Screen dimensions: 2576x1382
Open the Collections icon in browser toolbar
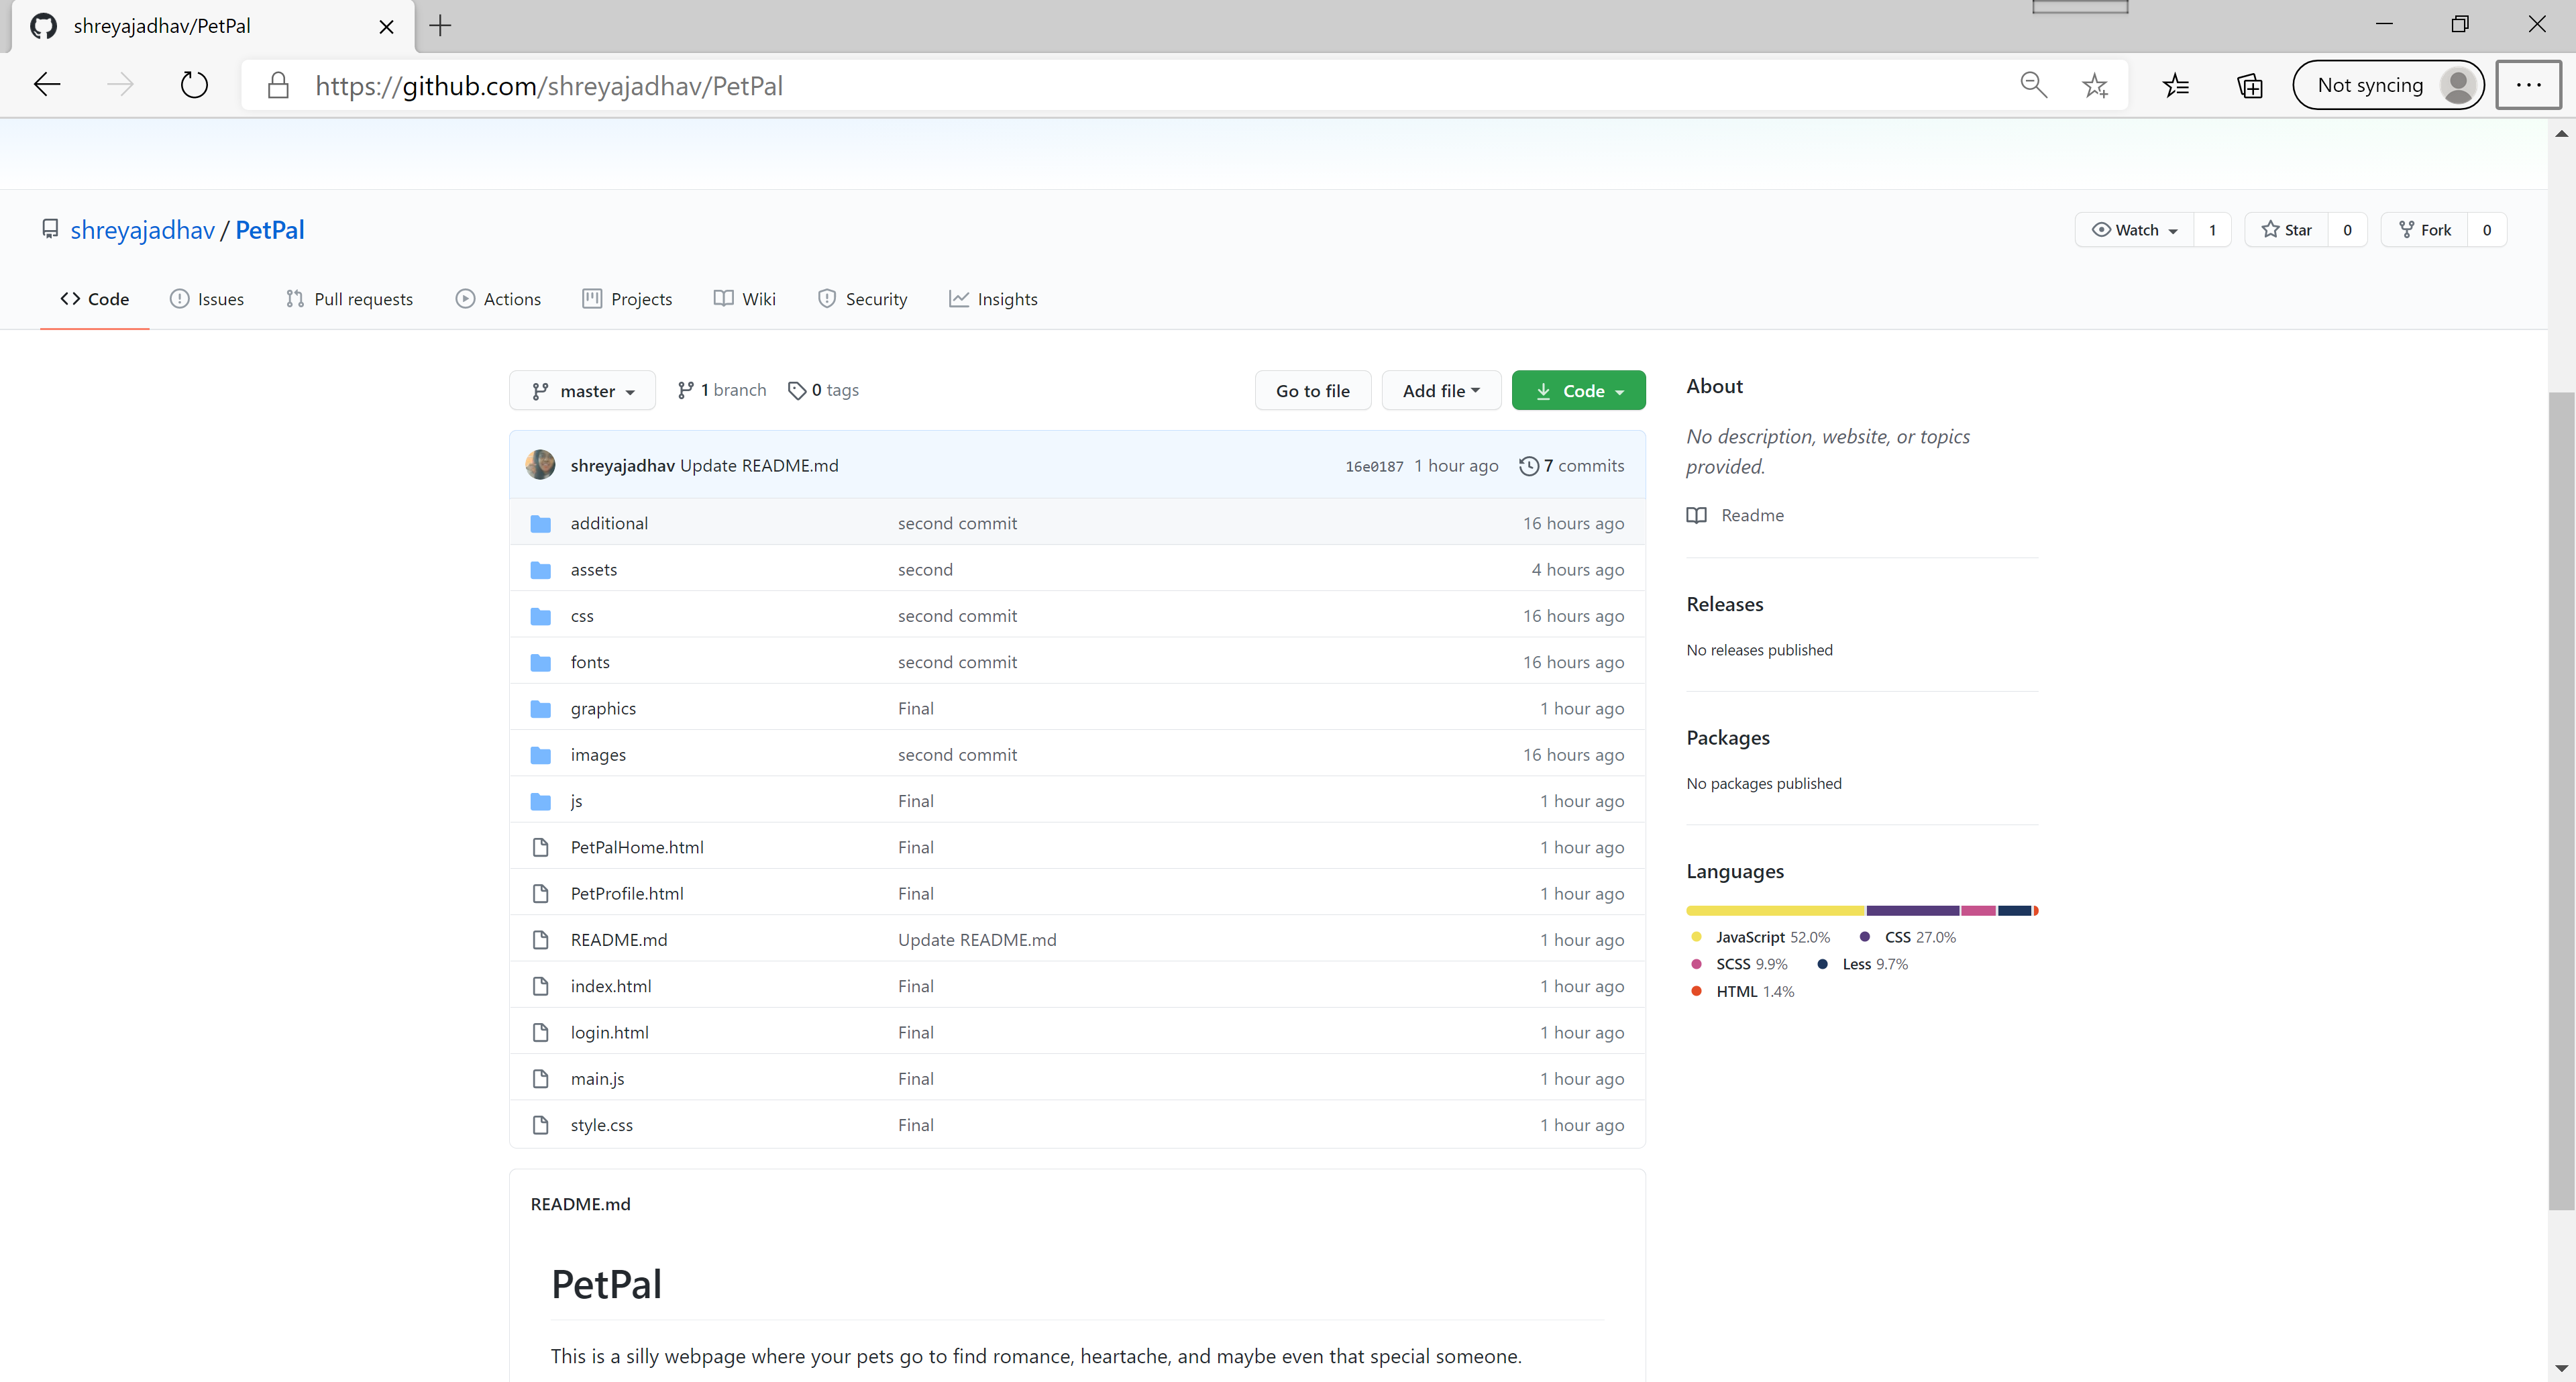(x=2249, y=85)
